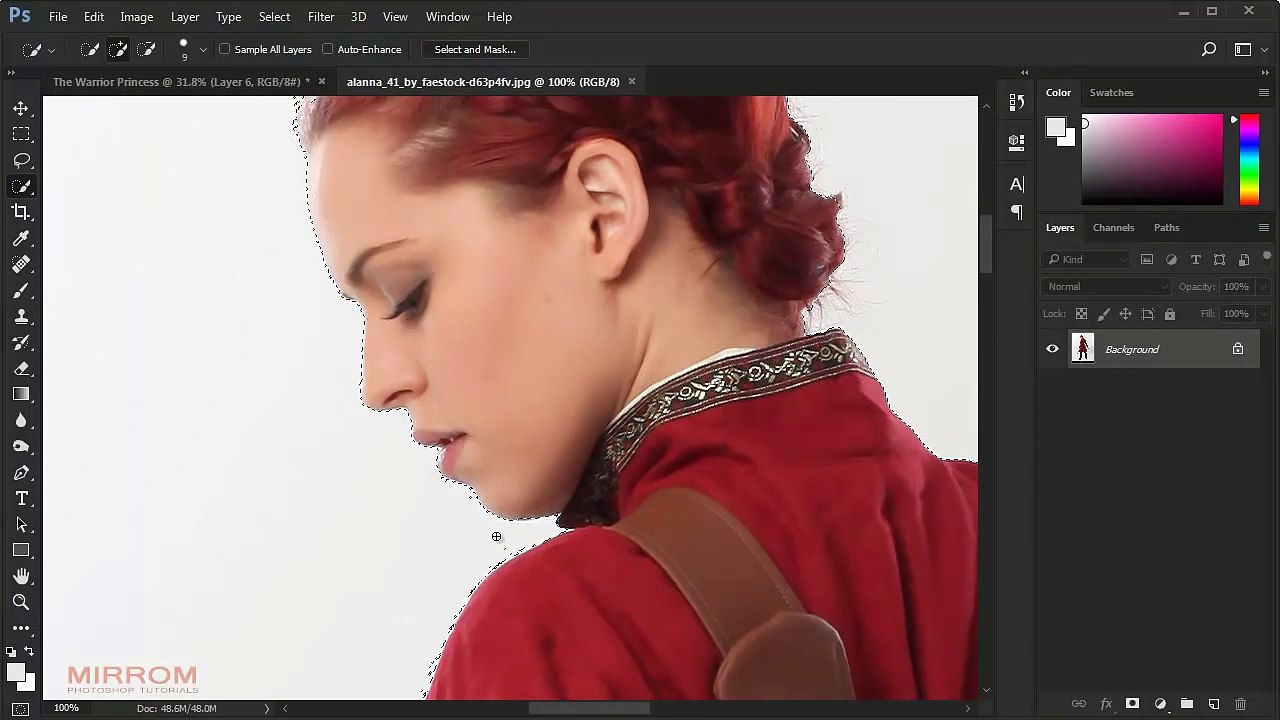Toggle lock transparent pixels

[x=1081, y=314]
